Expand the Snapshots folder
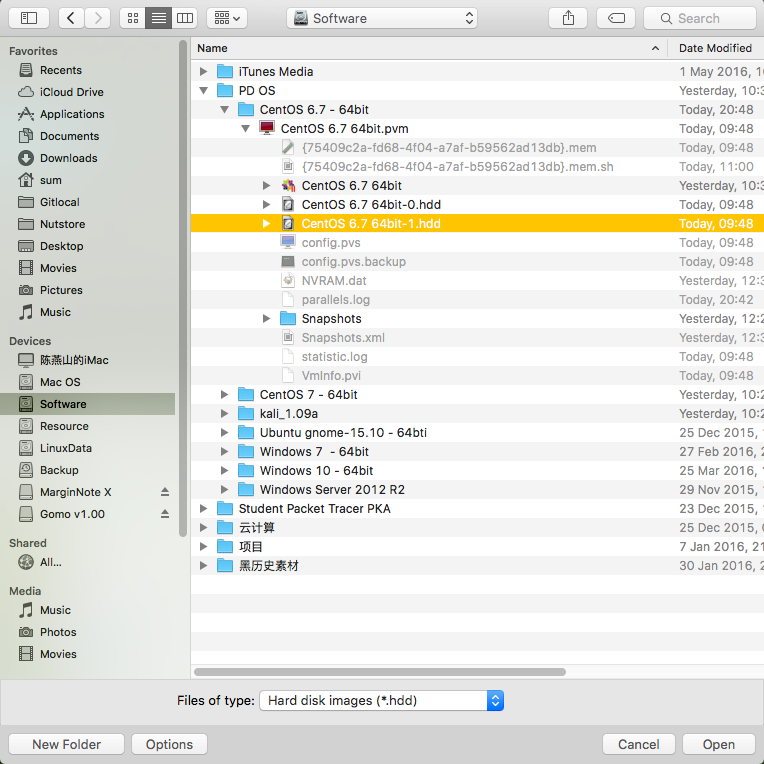The image size is (764, 764). click(267, 319)
